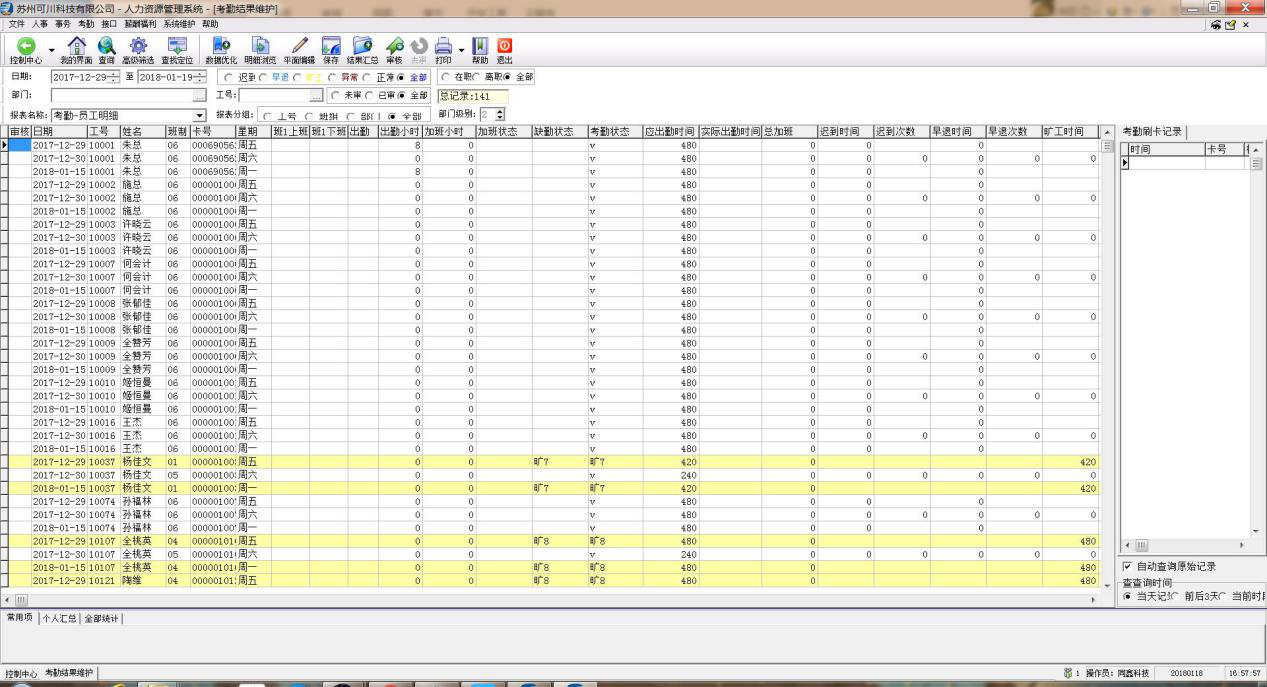Open 我的界面 home icon
Screen dimensions: 1267x687
76,46
